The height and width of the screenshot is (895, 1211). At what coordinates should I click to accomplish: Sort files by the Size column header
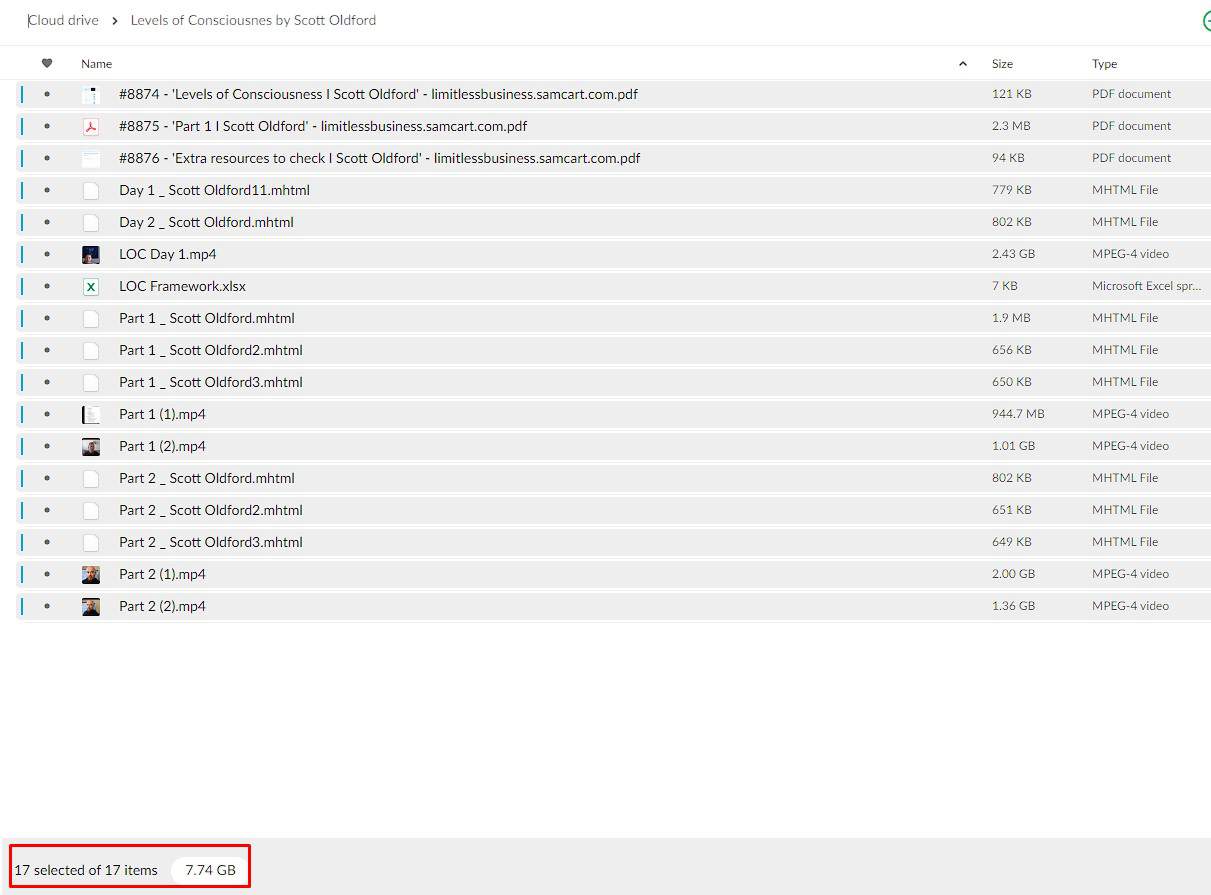coord(1002,64)
